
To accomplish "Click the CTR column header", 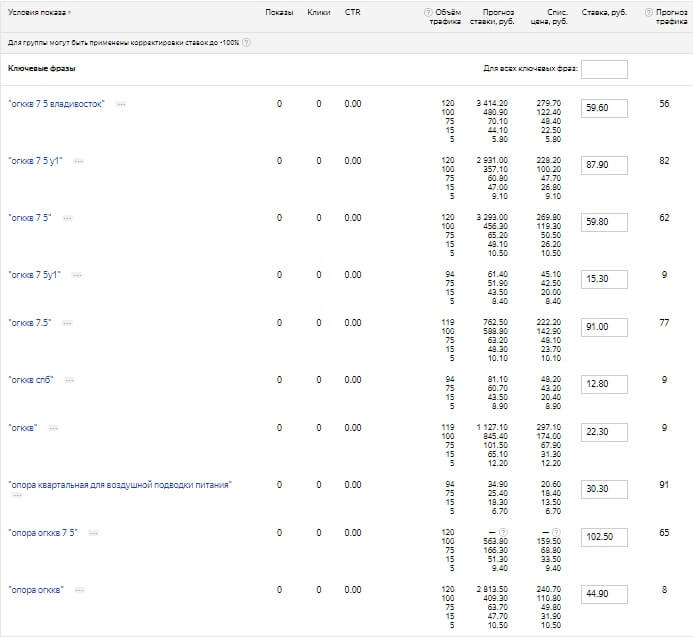I will 352,12.
